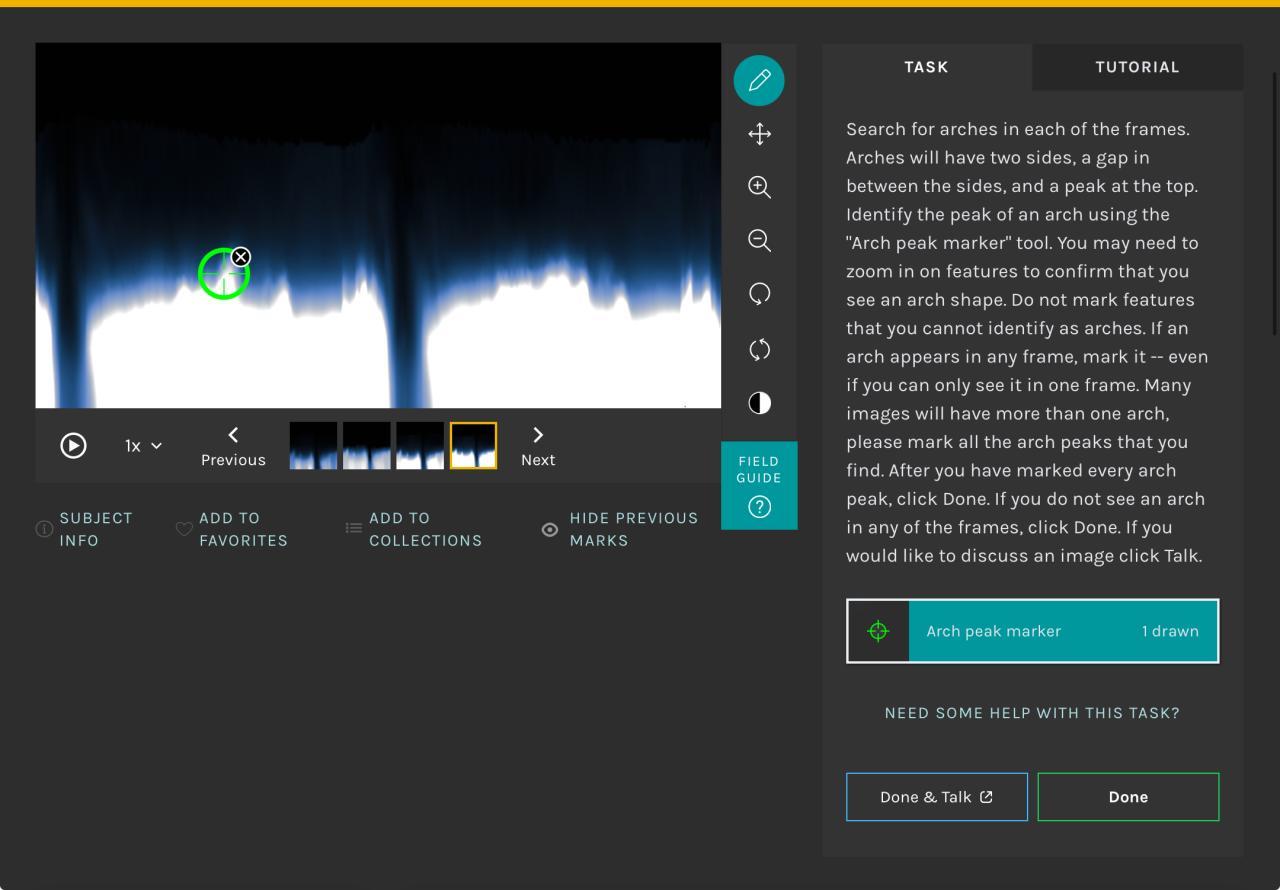Zoom in on the subject image
The image size is (1280, 890).
tap(759, 187)
